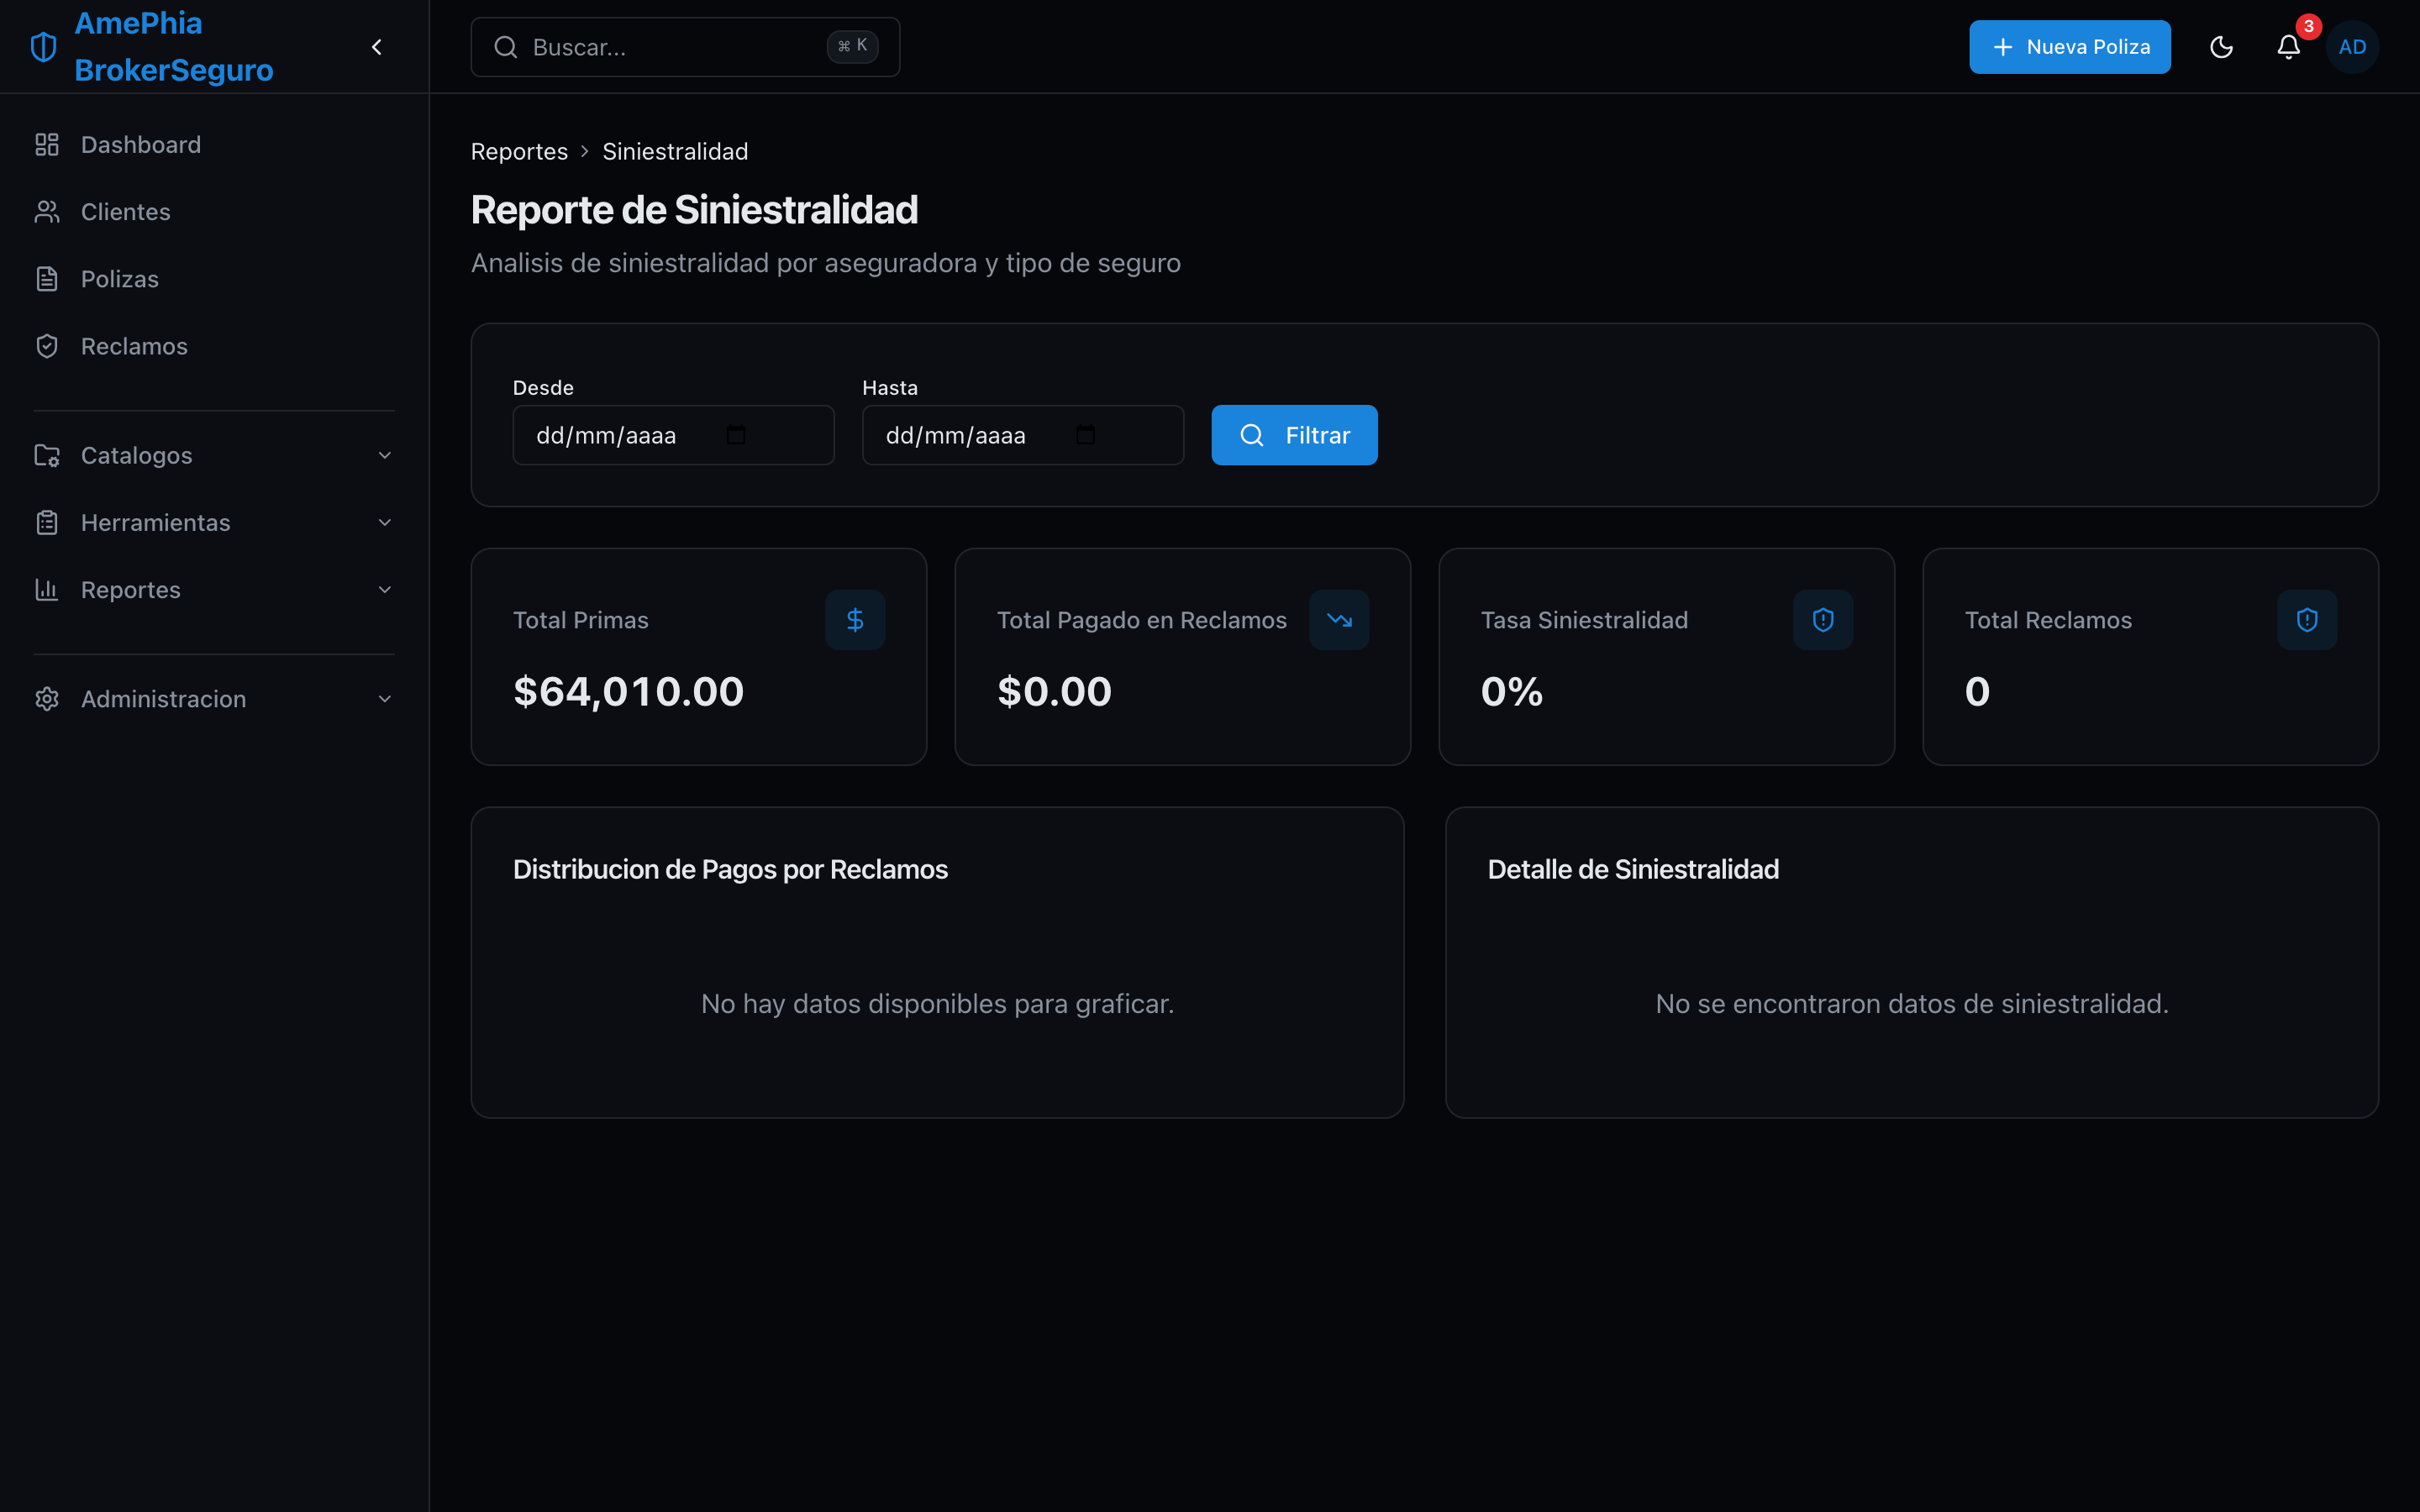The width and height of the screenshot is (2420, 1512).
Task: Click the Reclamos shield check icon
Action: (x=47, y=346)
